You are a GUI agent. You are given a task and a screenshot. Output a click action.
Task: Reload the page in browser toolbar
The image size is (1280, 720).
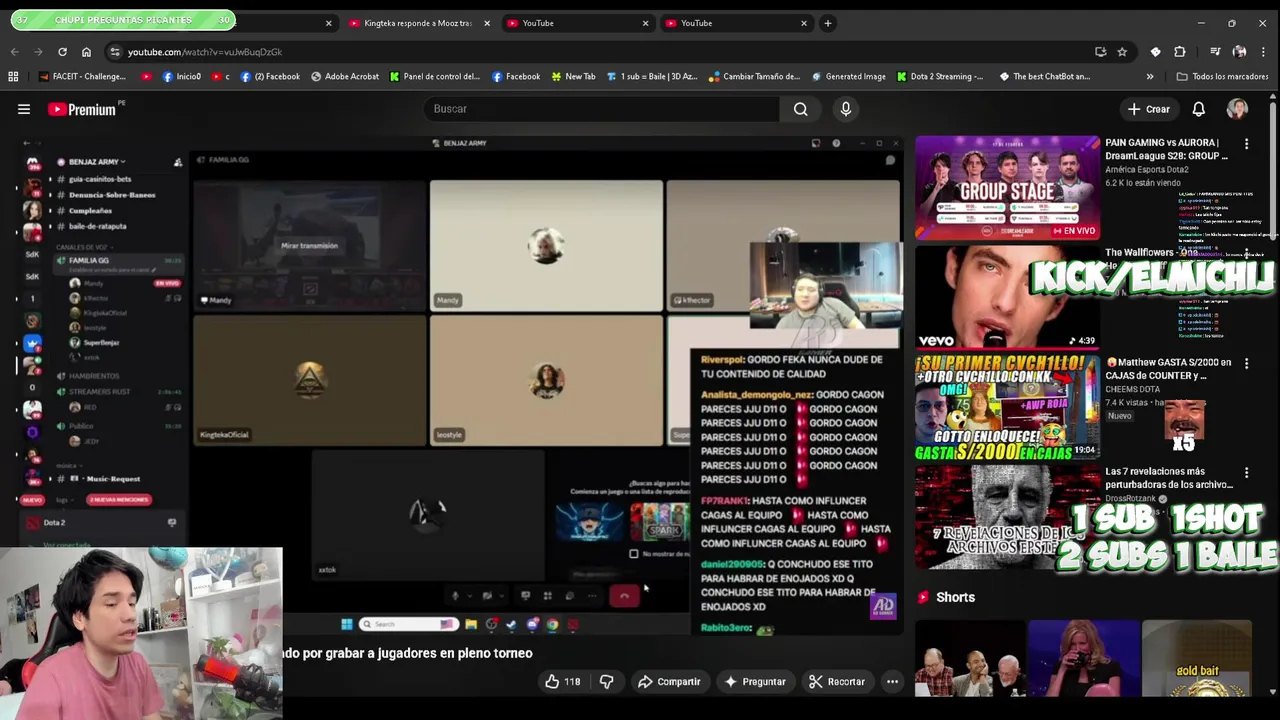62,52
